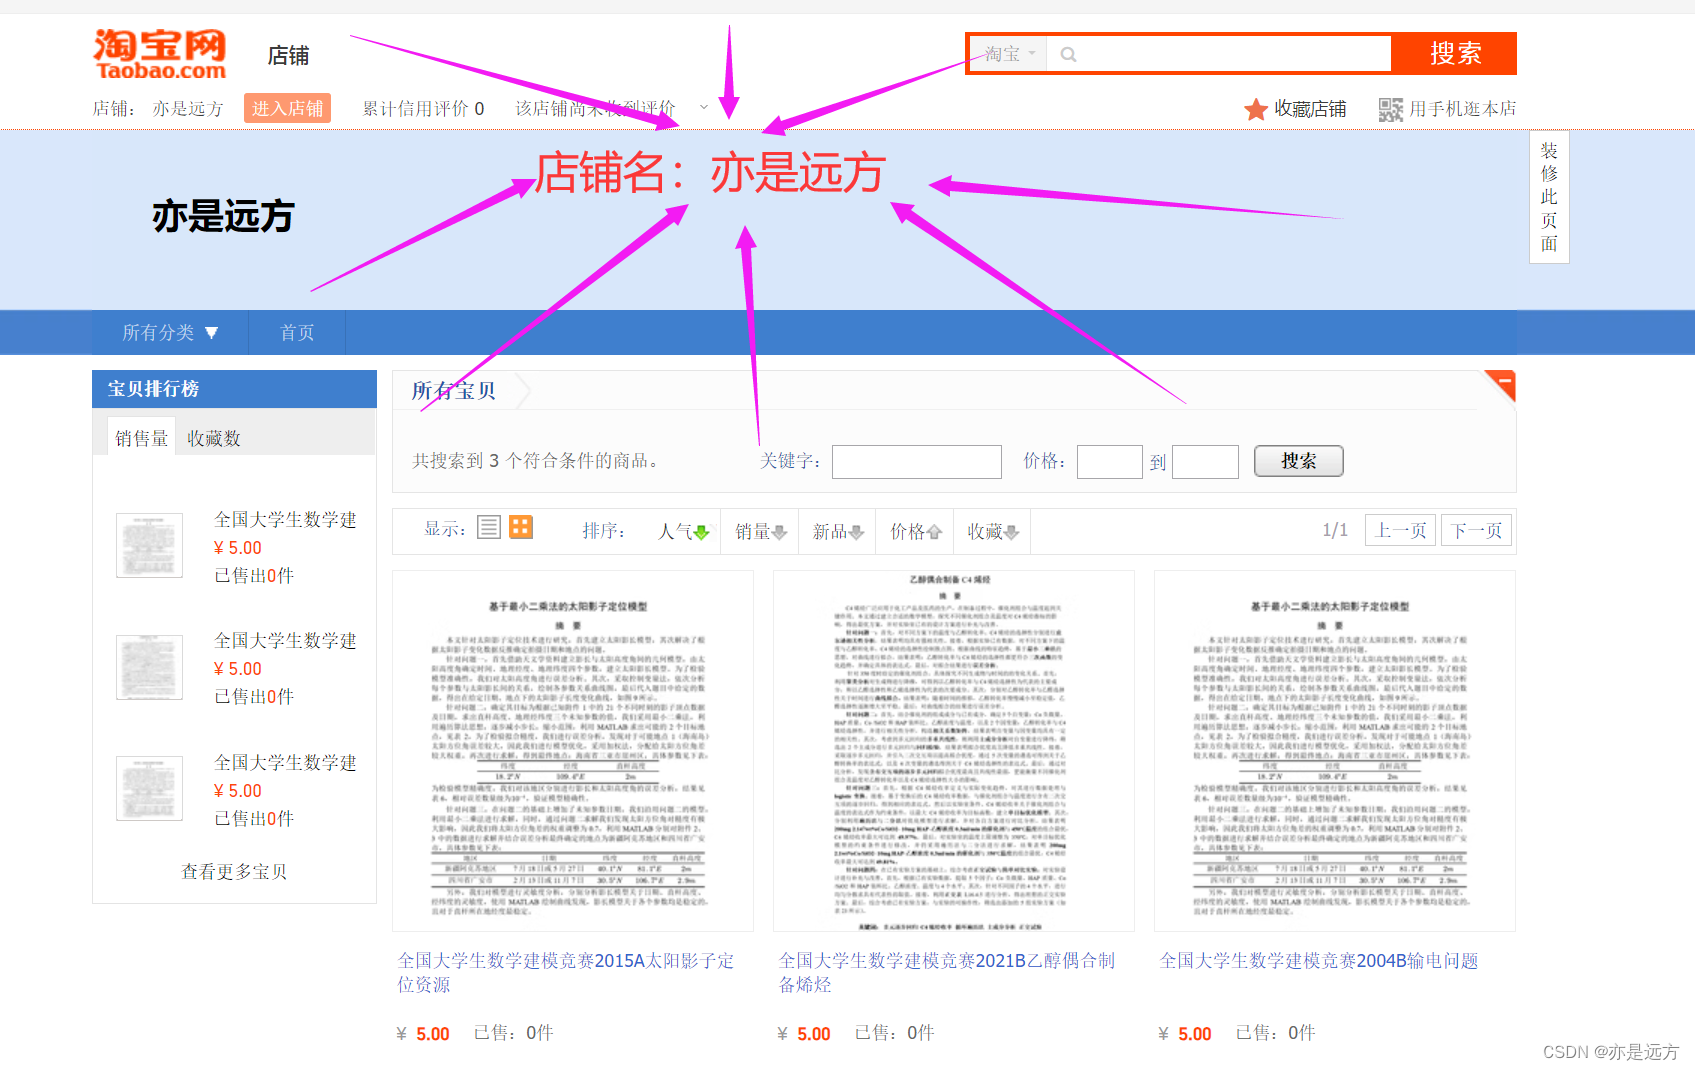Open the 2004B输电问题 product image
This screenshot has width=1695, height=1070.
coord(1335,751)
